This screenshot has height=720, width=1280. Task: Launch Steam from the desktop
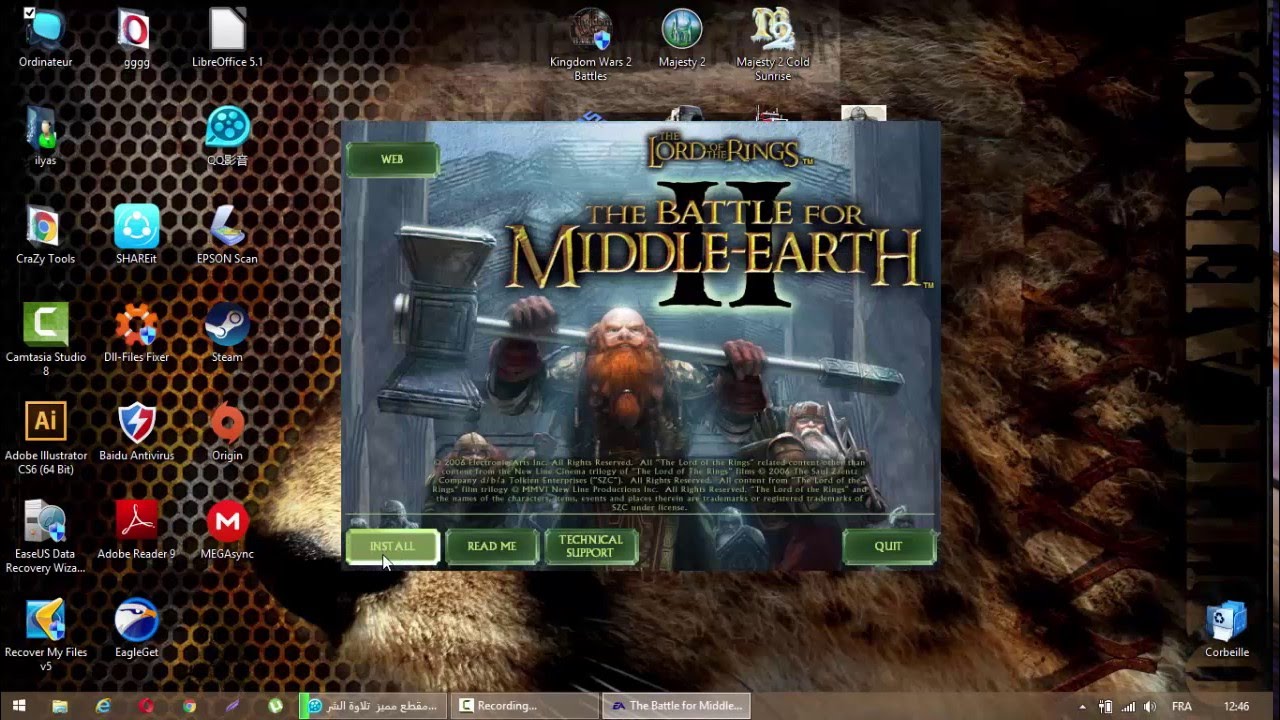(x=227, y=332)
